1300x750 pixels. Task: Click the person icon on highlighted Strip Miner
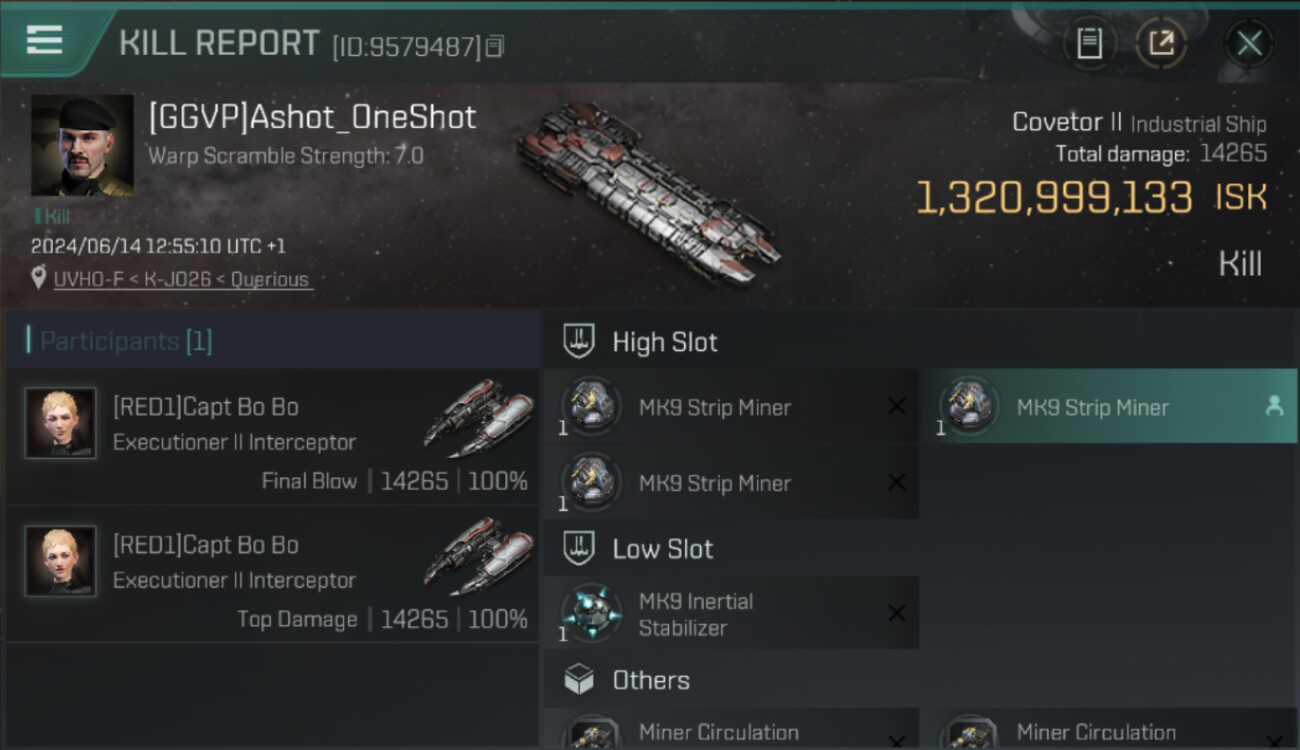pyautogui.click(x=1274, y=406)
